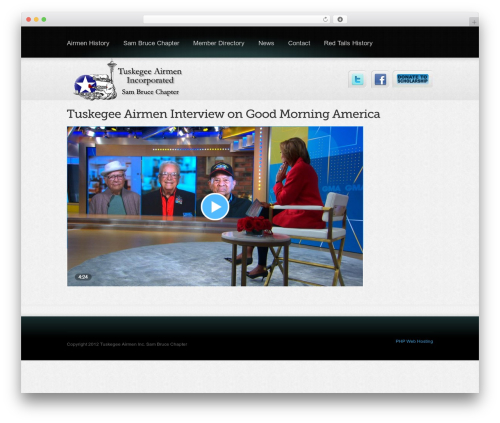
Task: Open a new tab with plus button
Action: click(x=474, y=22)
